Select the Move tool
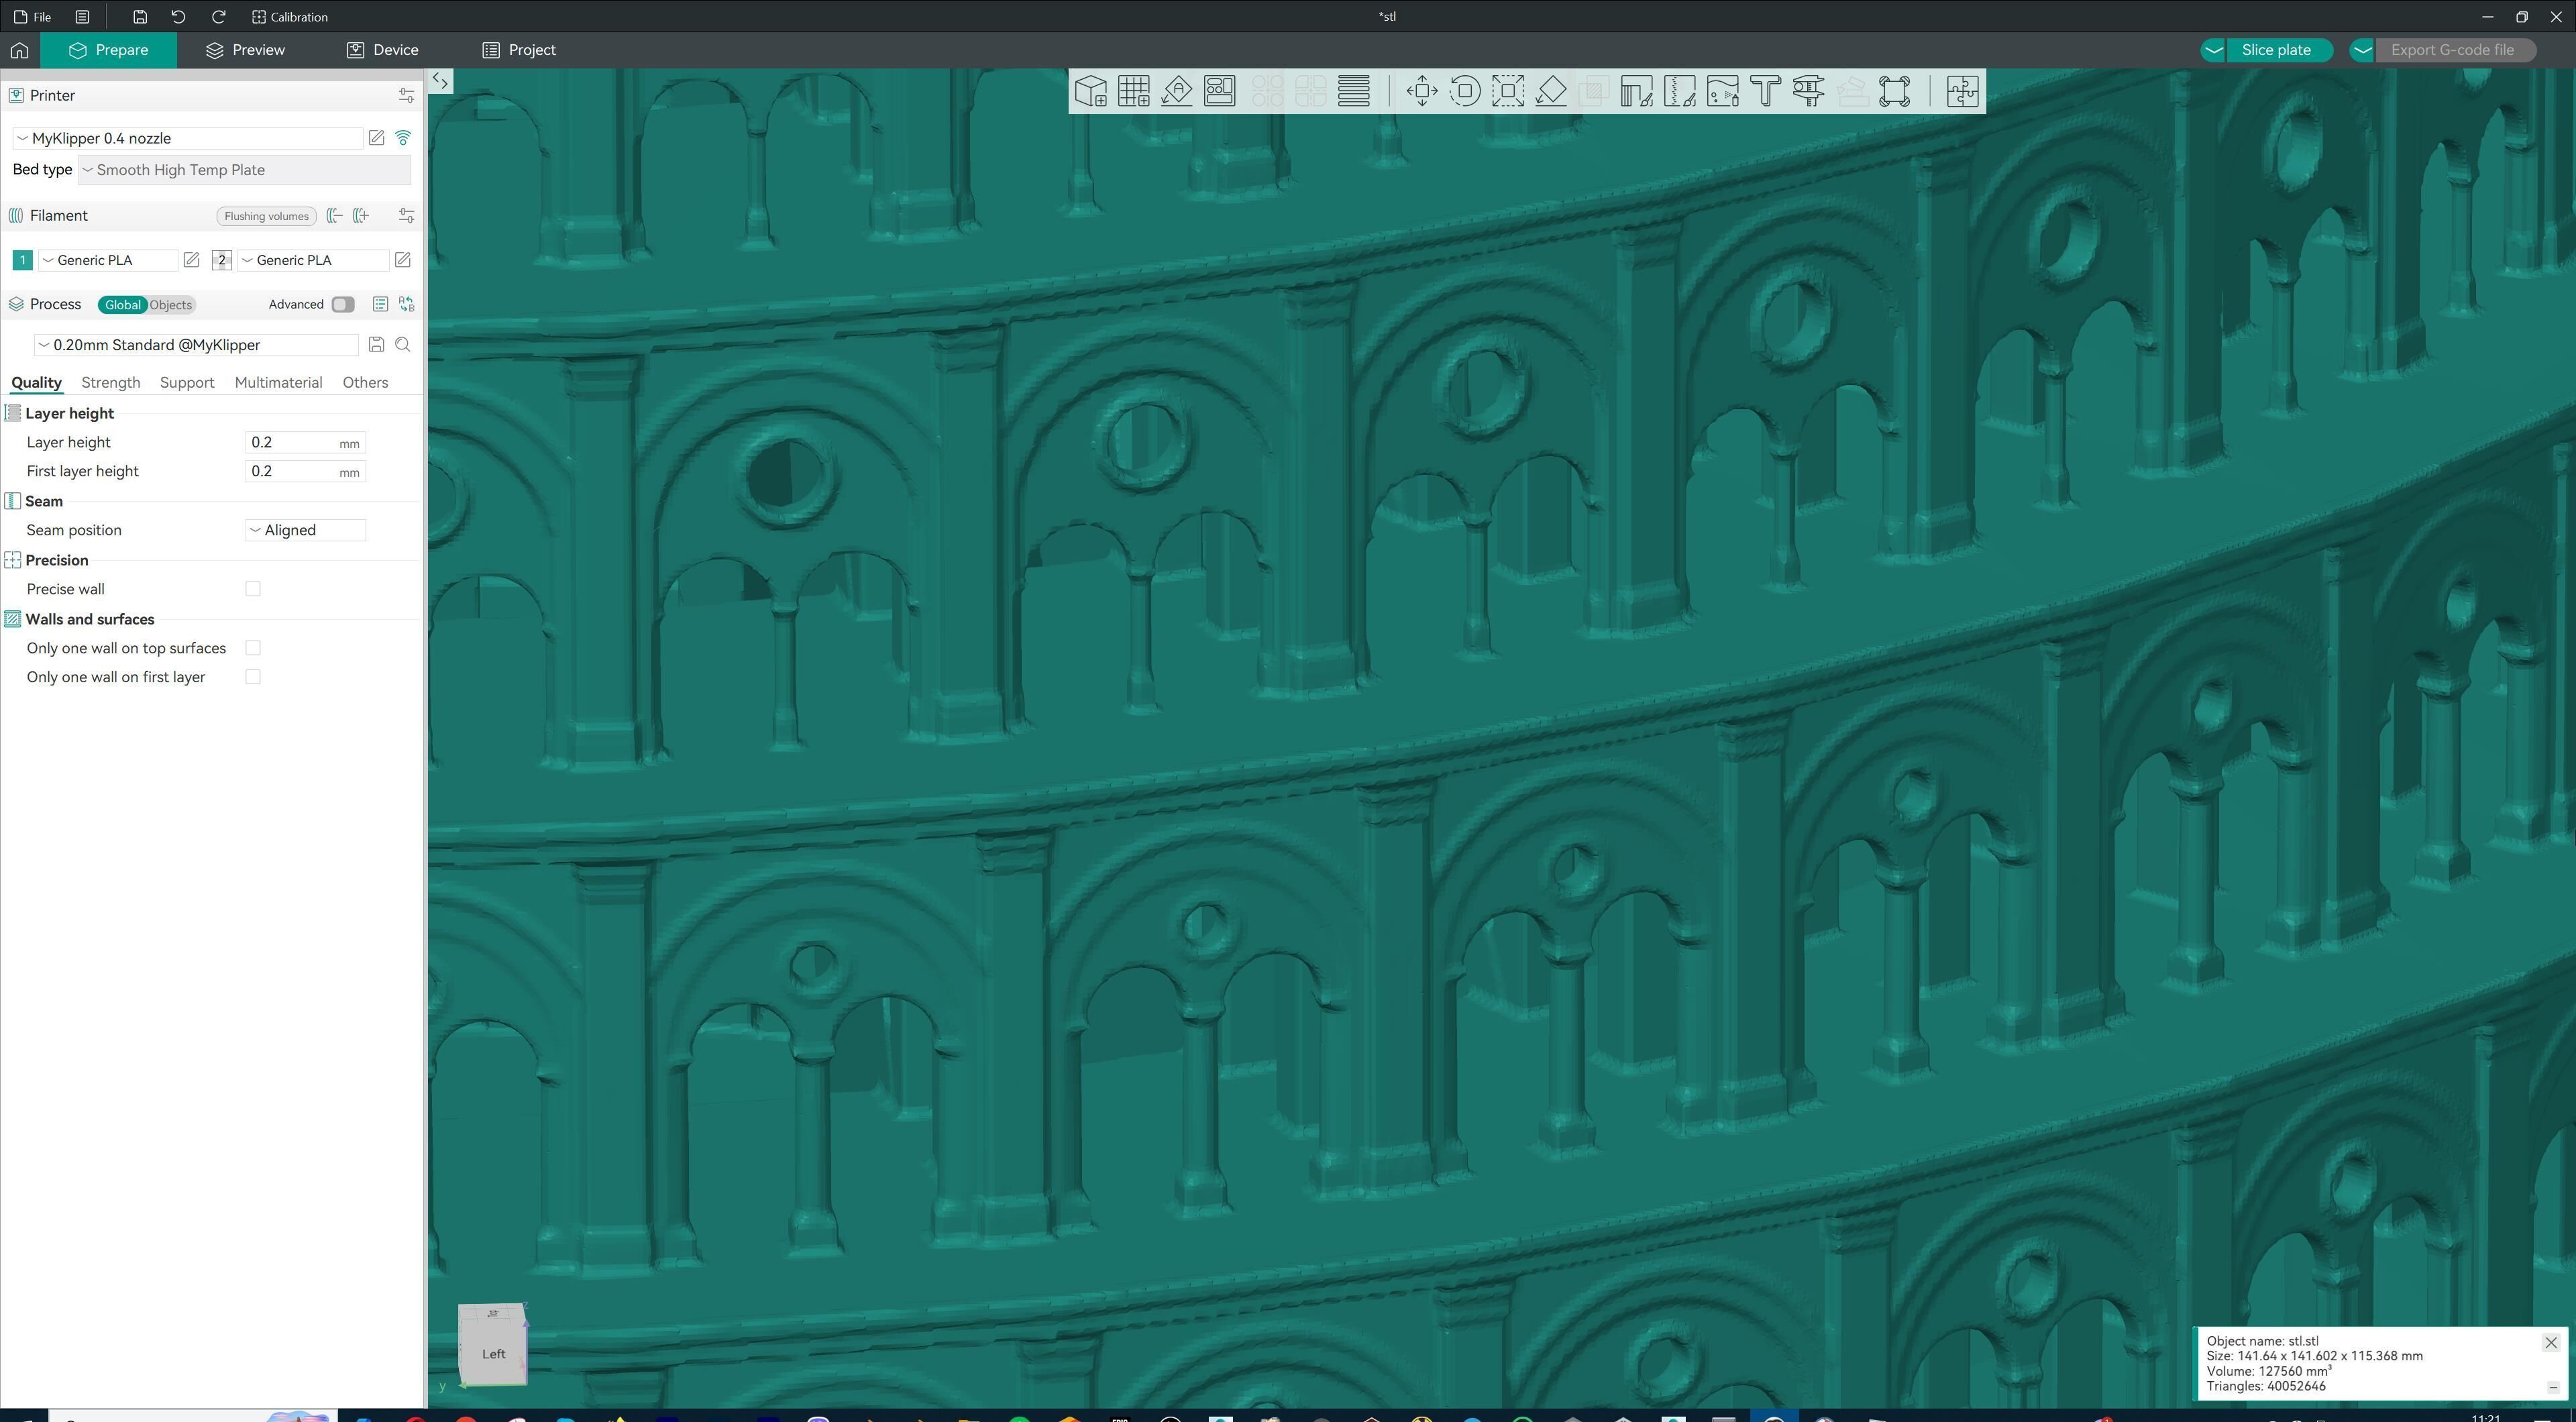Image resolution: width=2576 pixels, height=1422 pixels. (x=1422, y=91)
